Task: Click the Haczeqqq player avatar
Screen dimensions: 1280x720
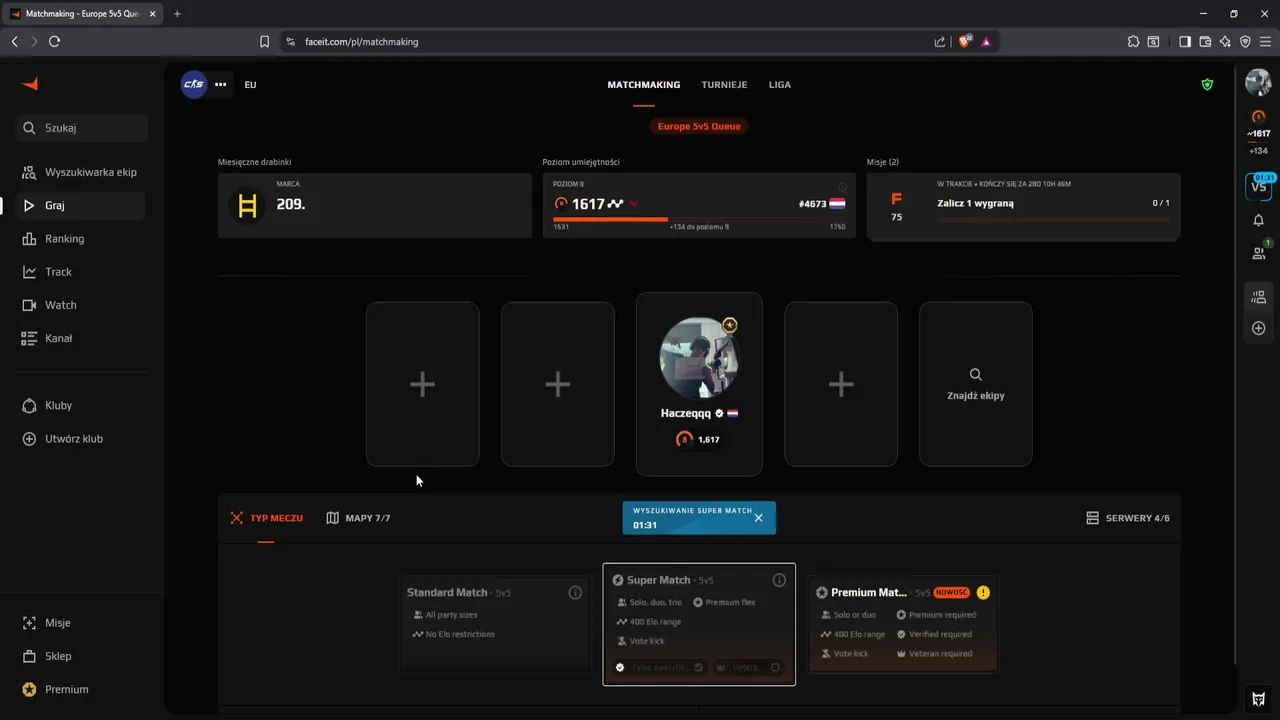Action: coord(699,358)
